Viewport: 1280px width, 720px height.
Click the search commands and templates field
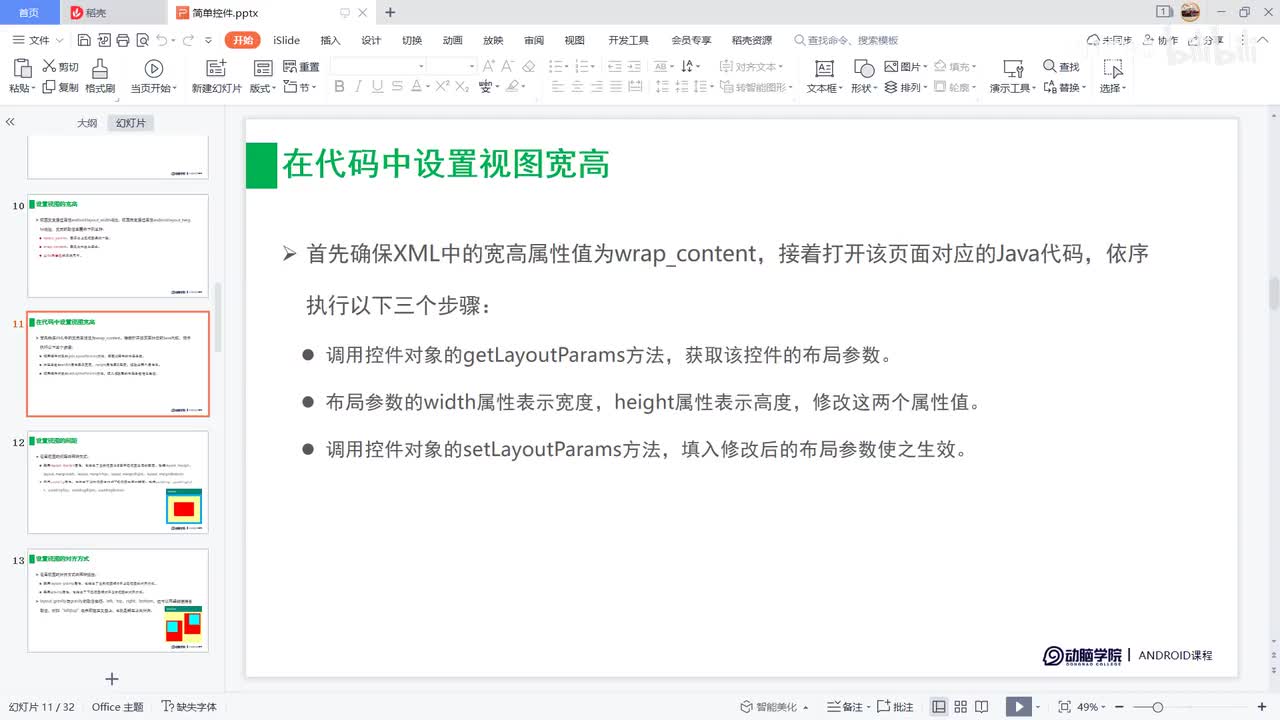click(848, 40)
